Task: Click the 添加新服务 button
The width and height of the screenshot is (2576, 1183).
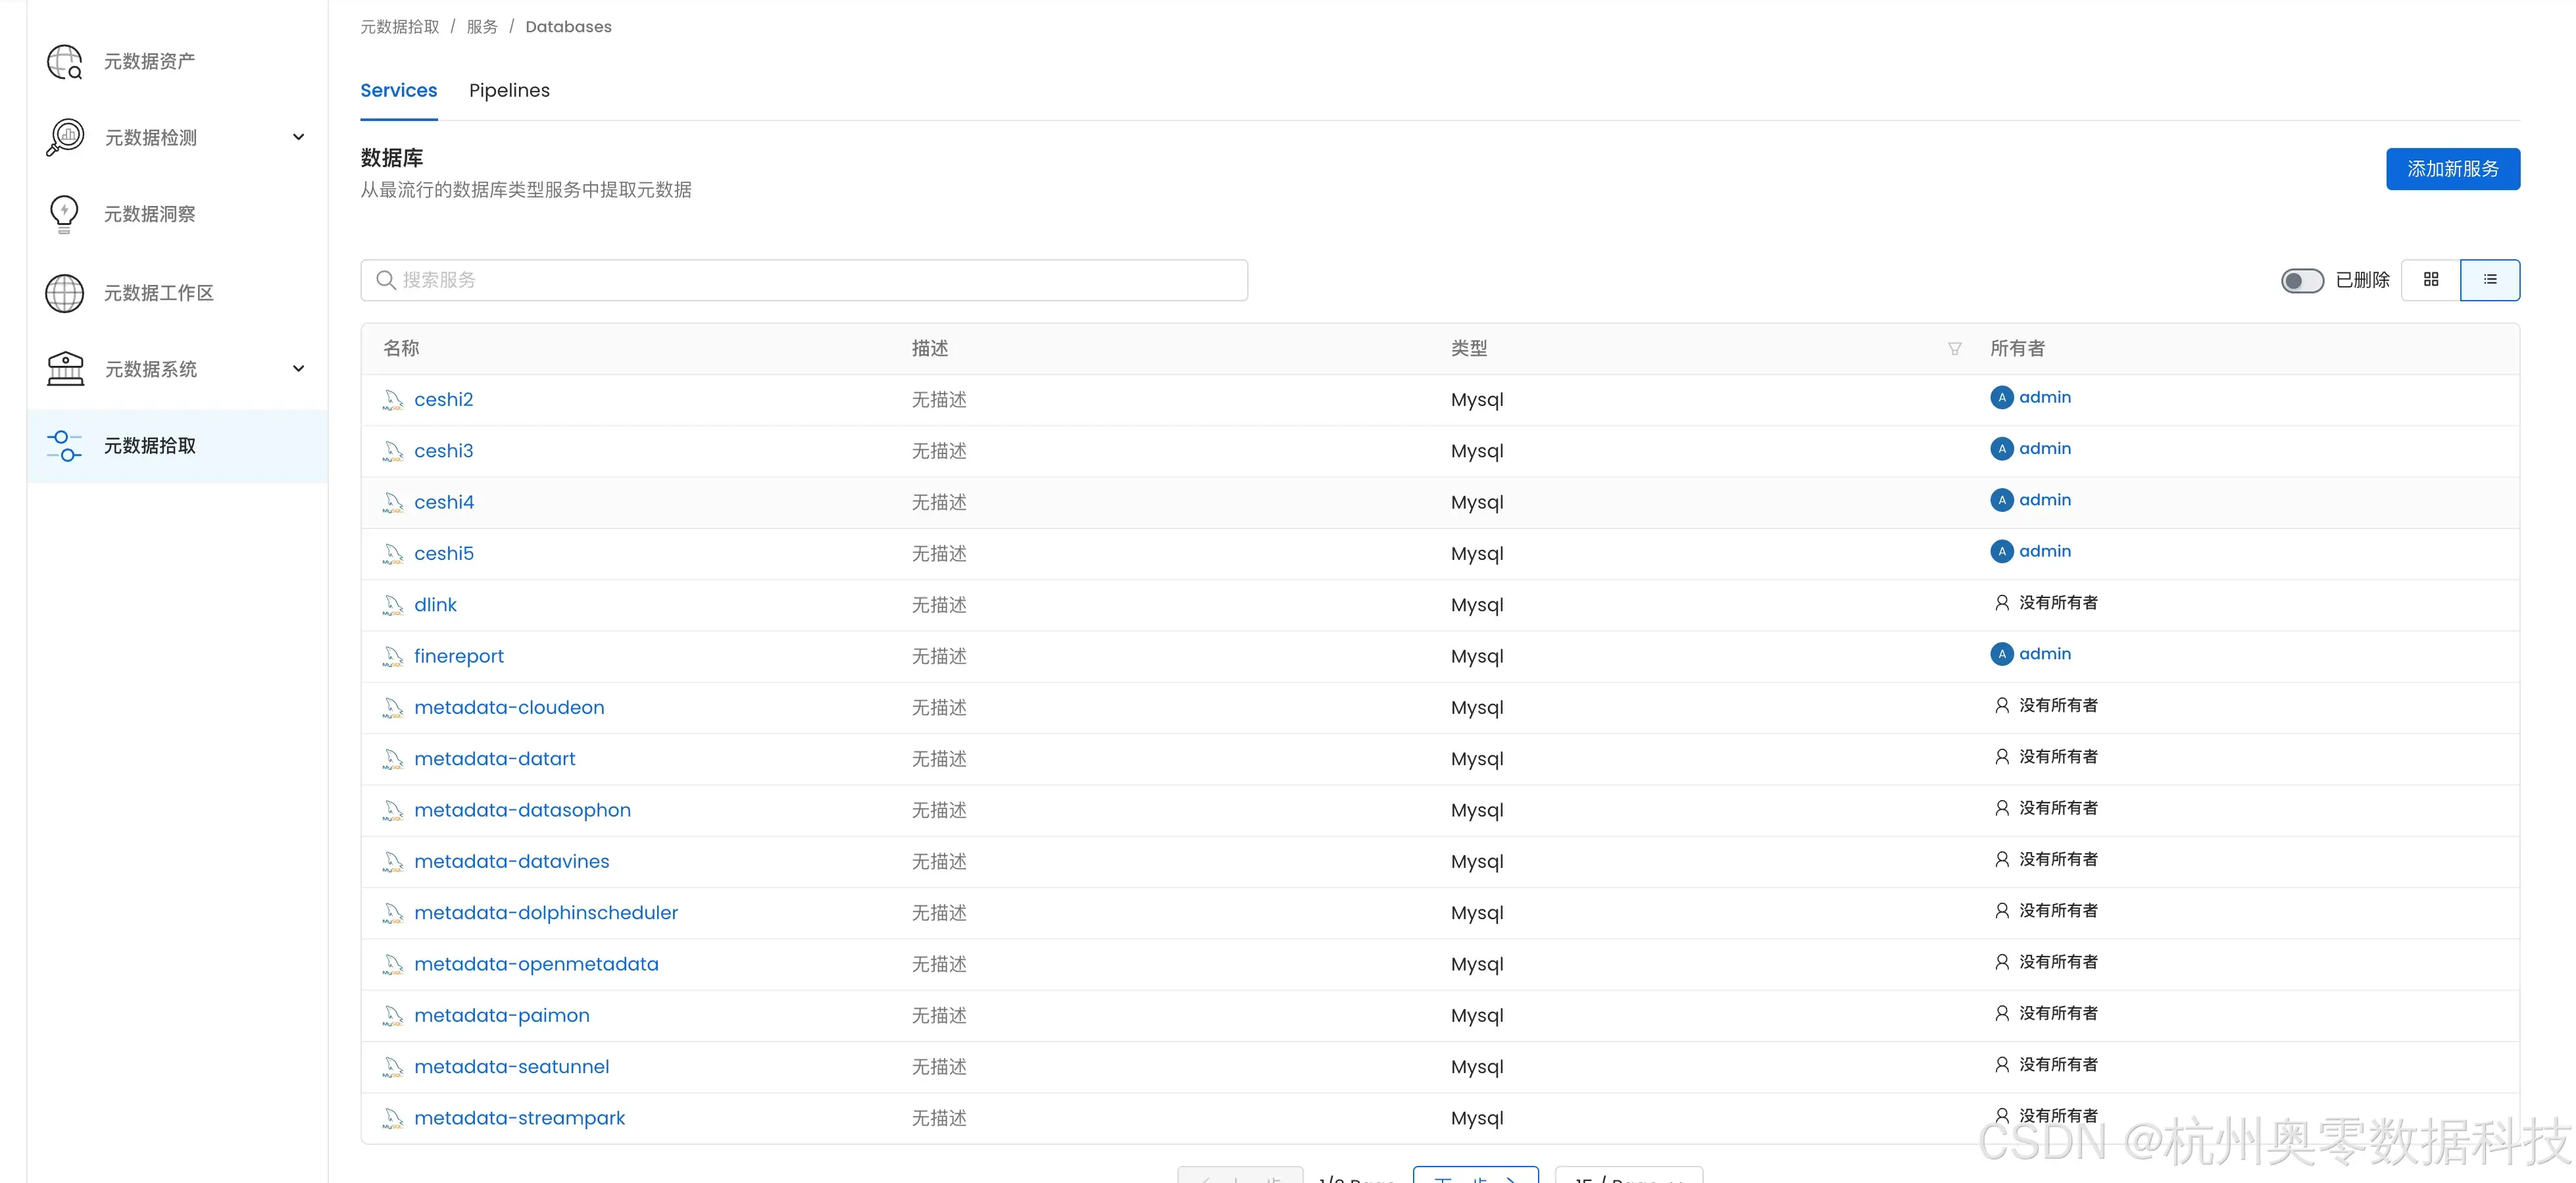Action: point(2452,169)
